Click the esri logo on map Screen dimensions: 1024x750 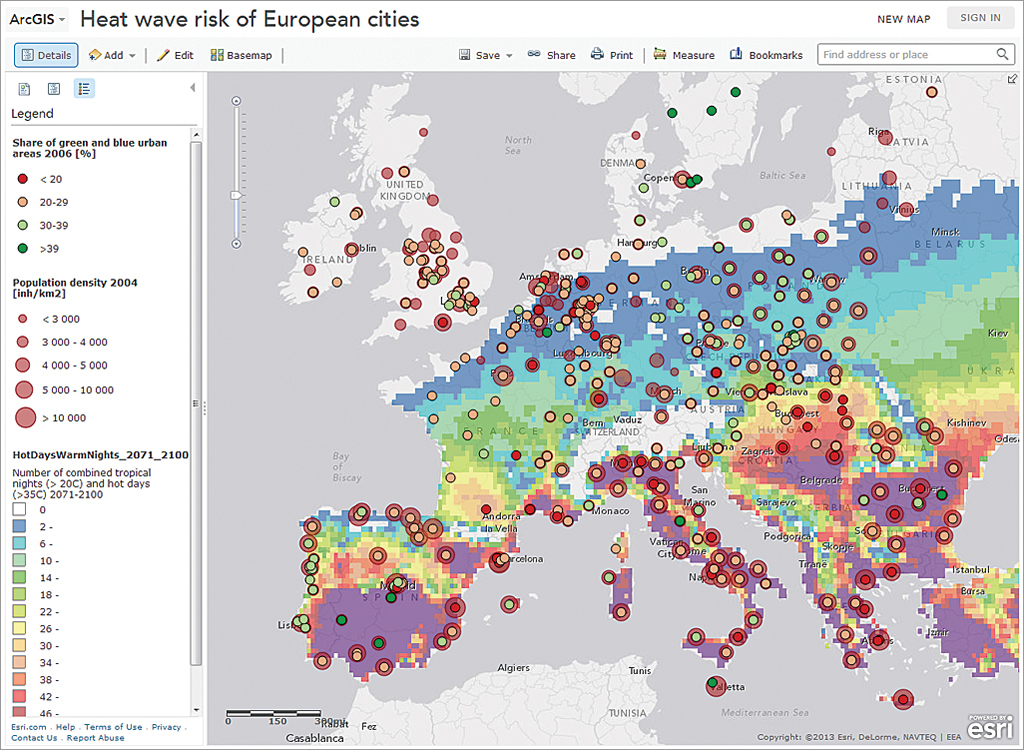(x=989, y=727)
